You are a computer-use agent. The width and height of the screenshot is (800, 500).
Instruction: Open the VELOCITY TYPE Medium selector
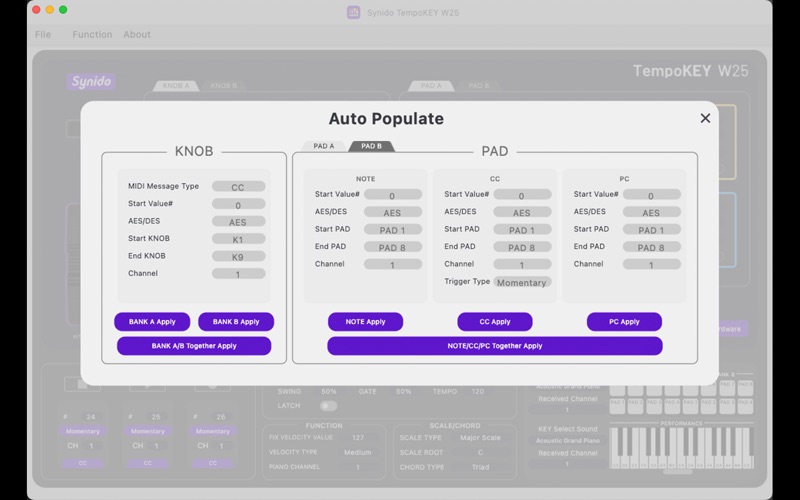[358, 453]
